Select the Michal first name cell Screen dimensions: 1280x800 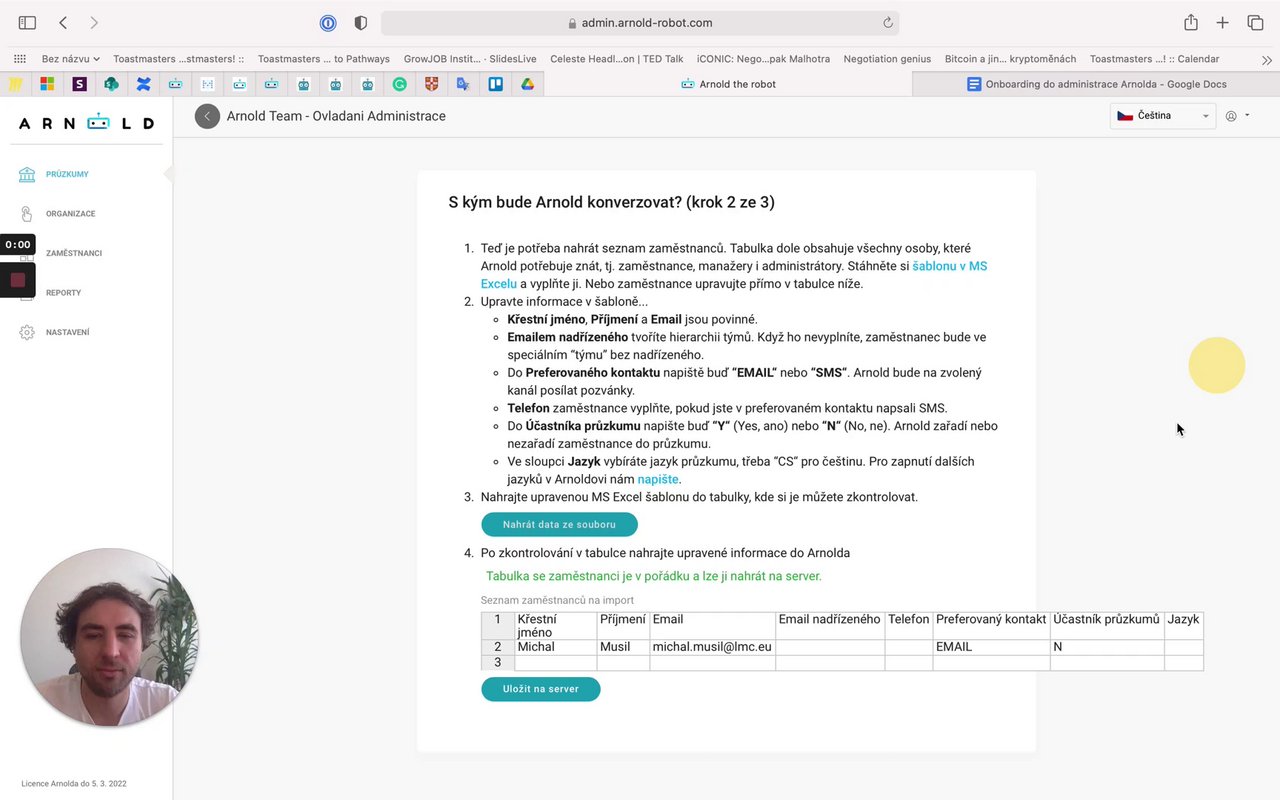click(x=556, y=647)
